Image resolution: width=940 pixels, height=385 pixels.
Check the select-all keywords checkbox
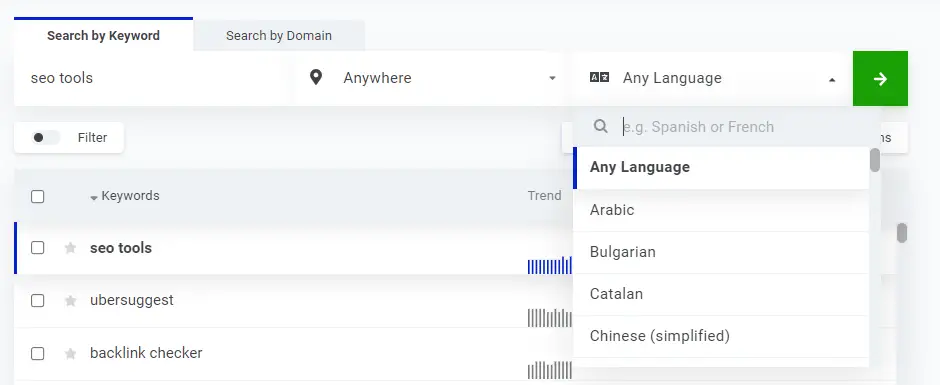pos(38,196)
